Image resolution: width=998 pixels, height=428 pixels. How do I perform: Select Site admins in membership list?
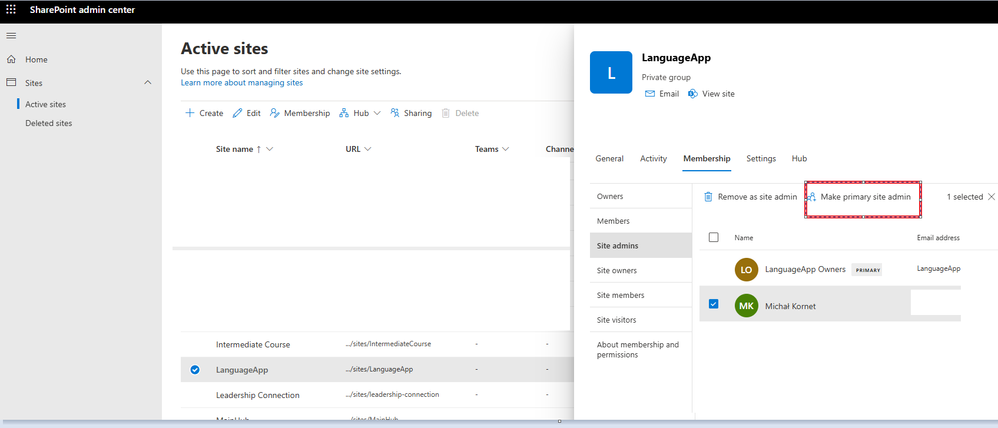point(641,245)
